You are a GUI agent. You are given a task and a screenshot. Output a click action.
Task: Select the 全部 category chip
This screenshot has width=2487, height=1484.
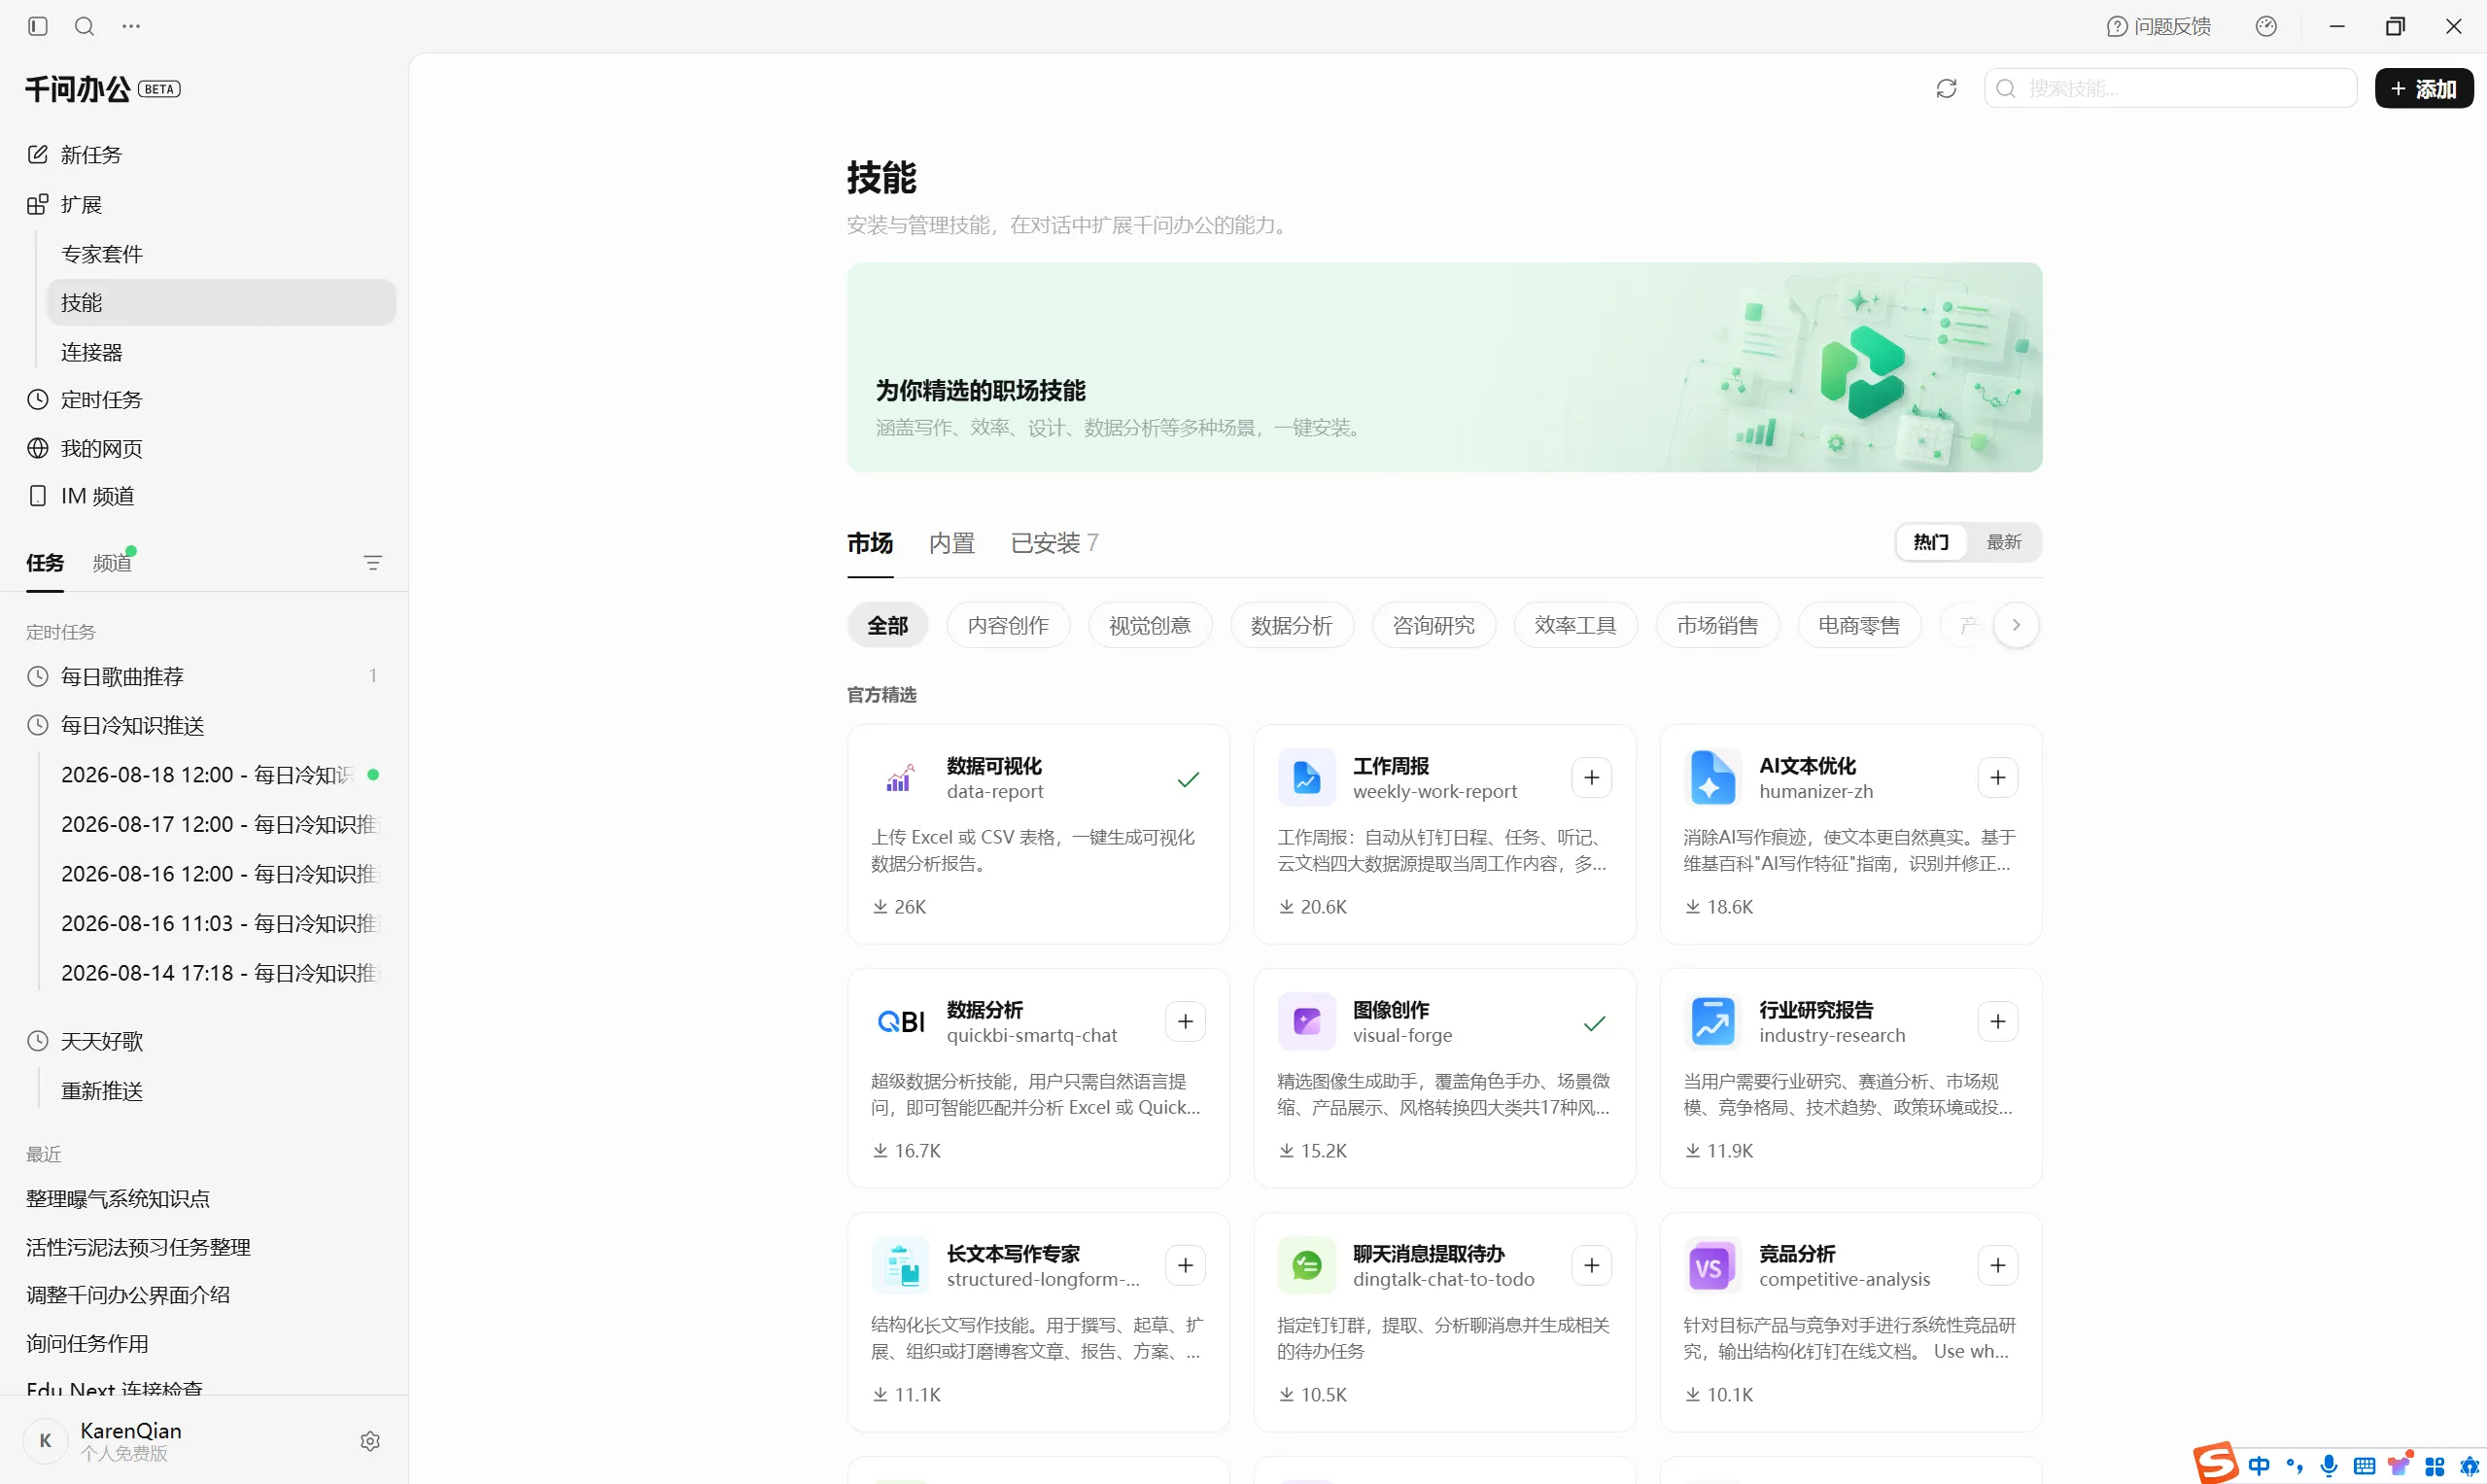click(x=887, y=626)
